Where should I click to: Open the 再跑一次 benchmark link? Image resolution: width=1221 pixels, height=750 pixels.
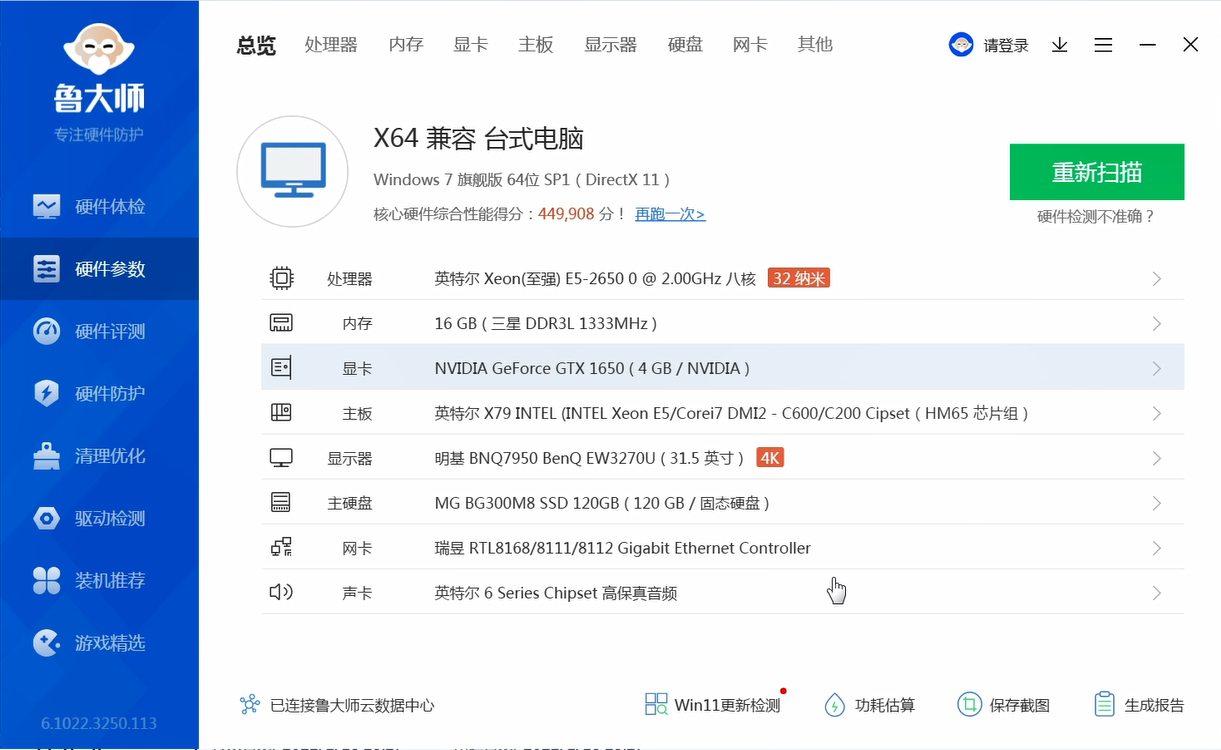coord(670,213)
